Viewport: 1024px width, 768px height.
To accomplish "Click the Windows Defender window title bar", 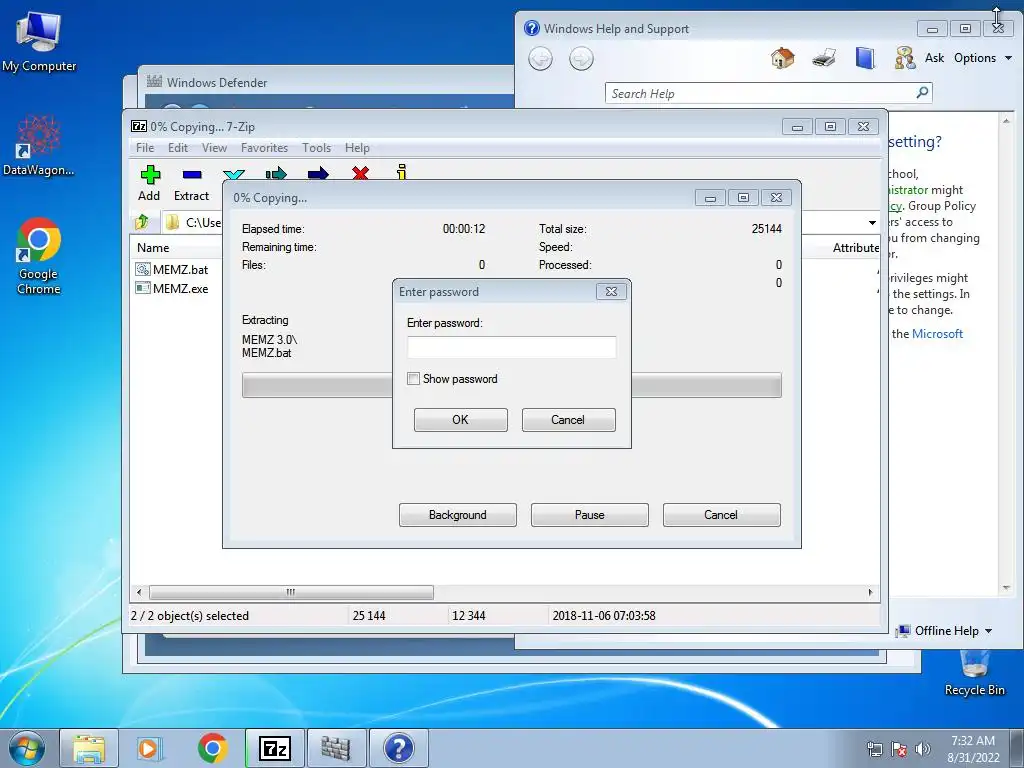I will [327, 82].
